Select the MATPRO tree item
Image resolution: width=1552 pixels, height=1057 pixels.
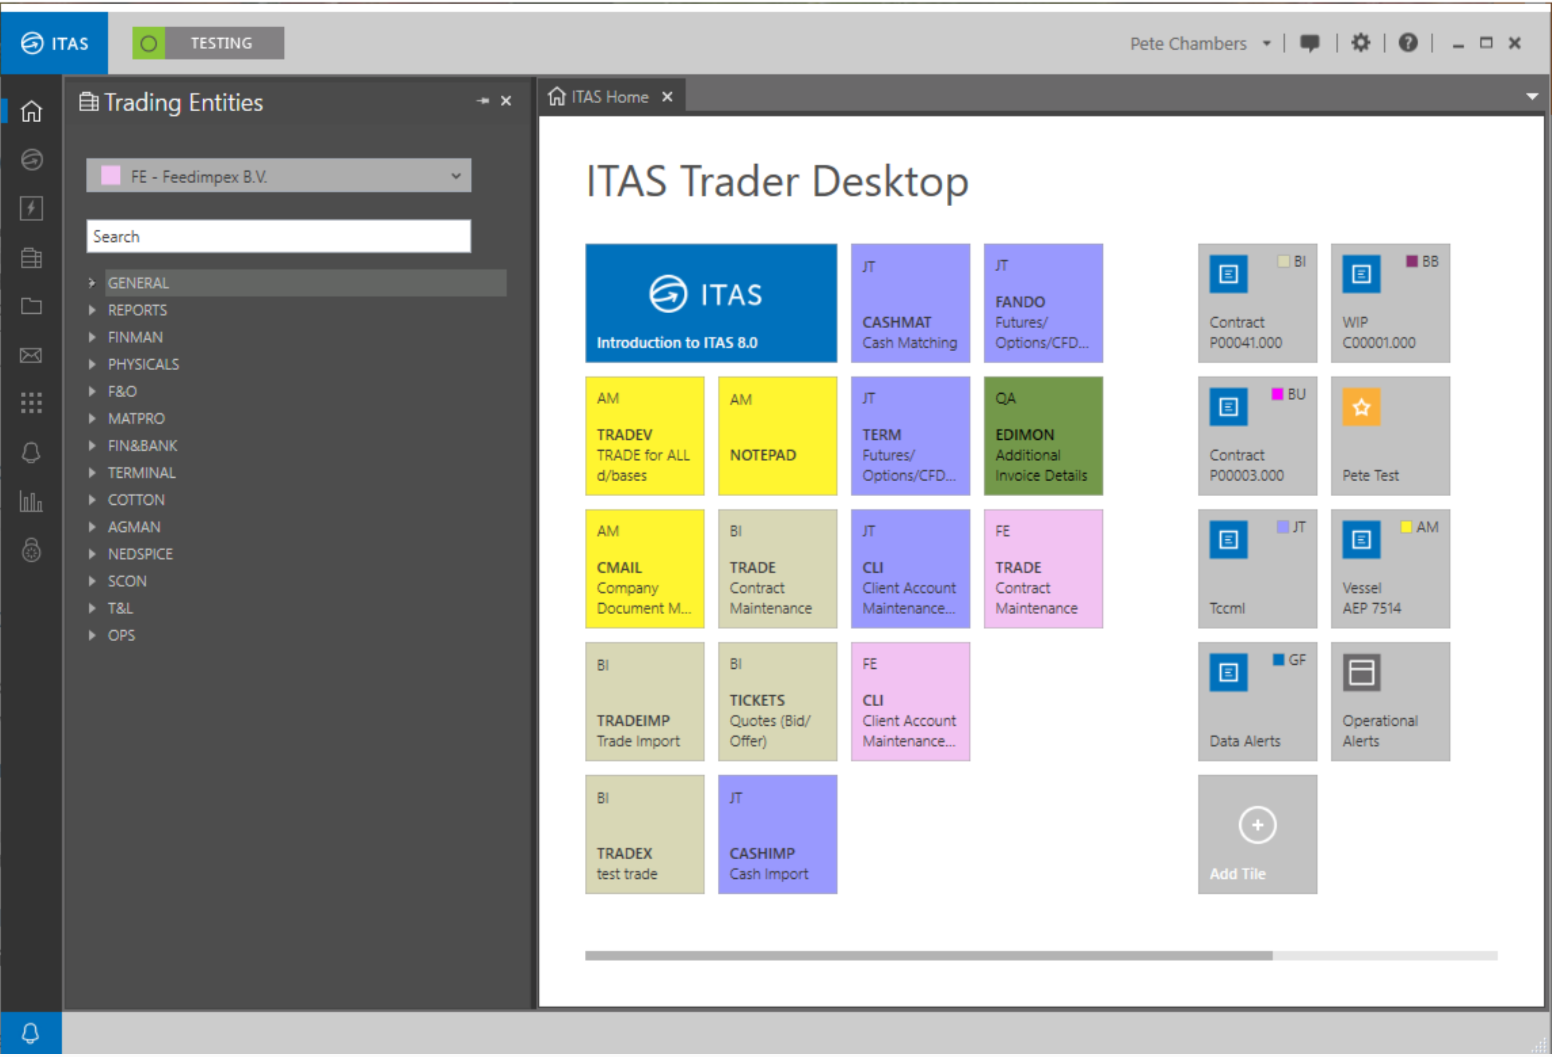click(136, 418)
